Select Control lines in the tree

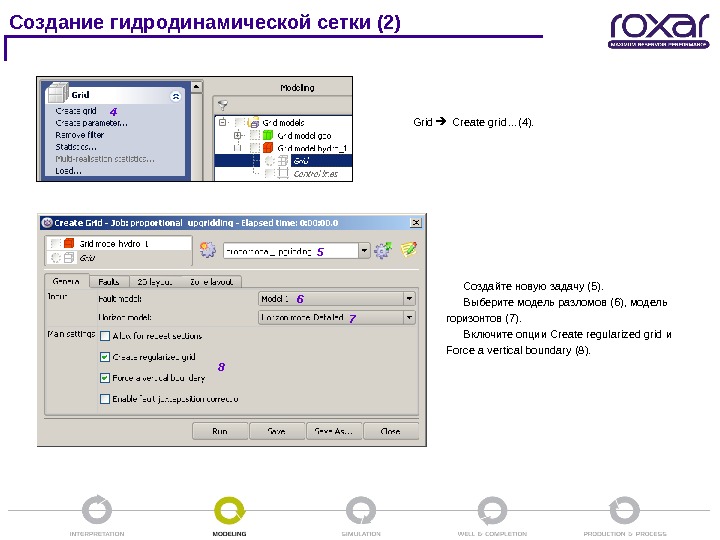tap(315, 174)
